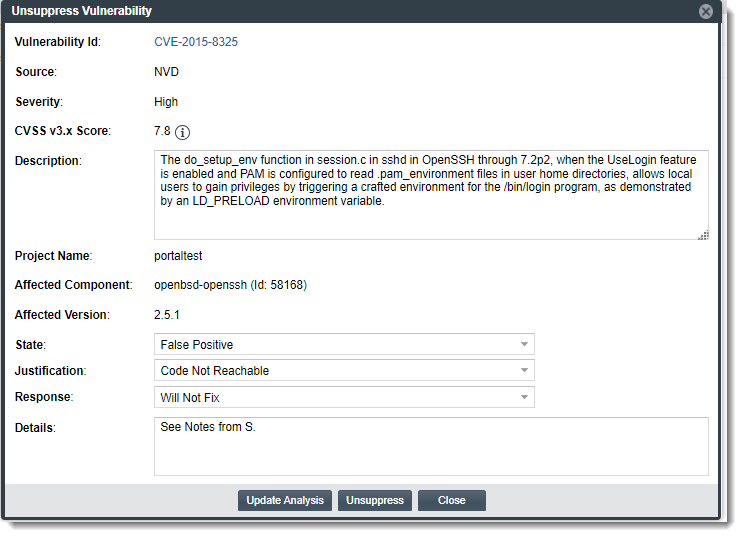
Task: Open the CVE-2015-8325 vulnerability link
Action: 196,42
